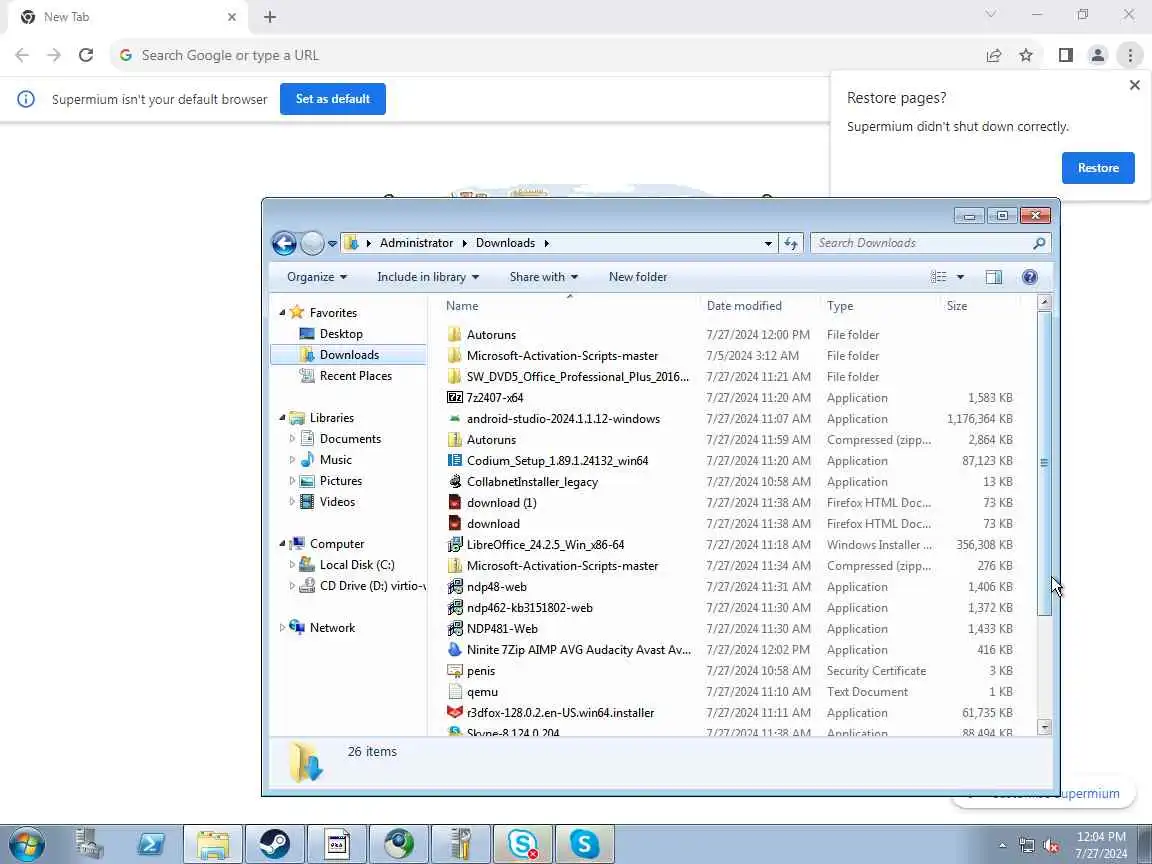1152x864 pixels.
Task: Create a New folder in Downloads
Action: [x=638, y=277]
